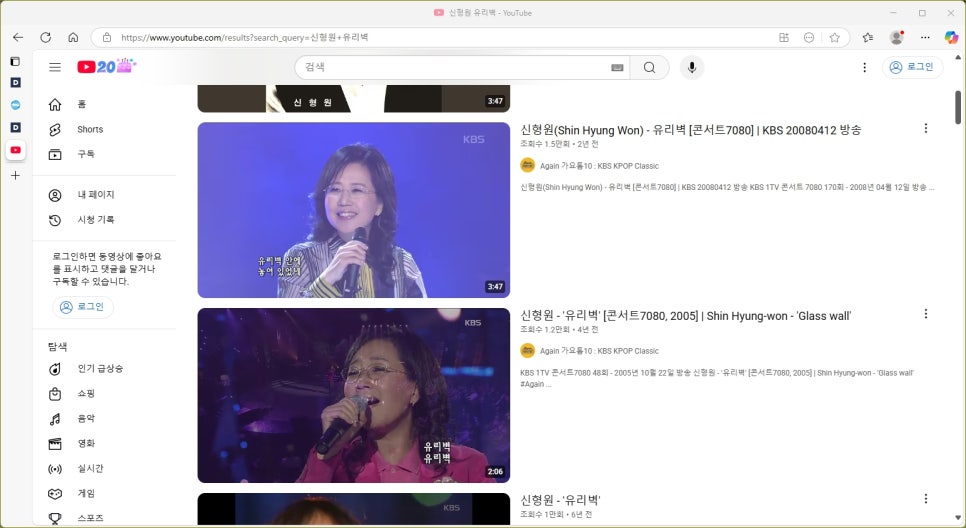Open the favorites list icon
966x528 pixels.
click(x=867, y=38)
